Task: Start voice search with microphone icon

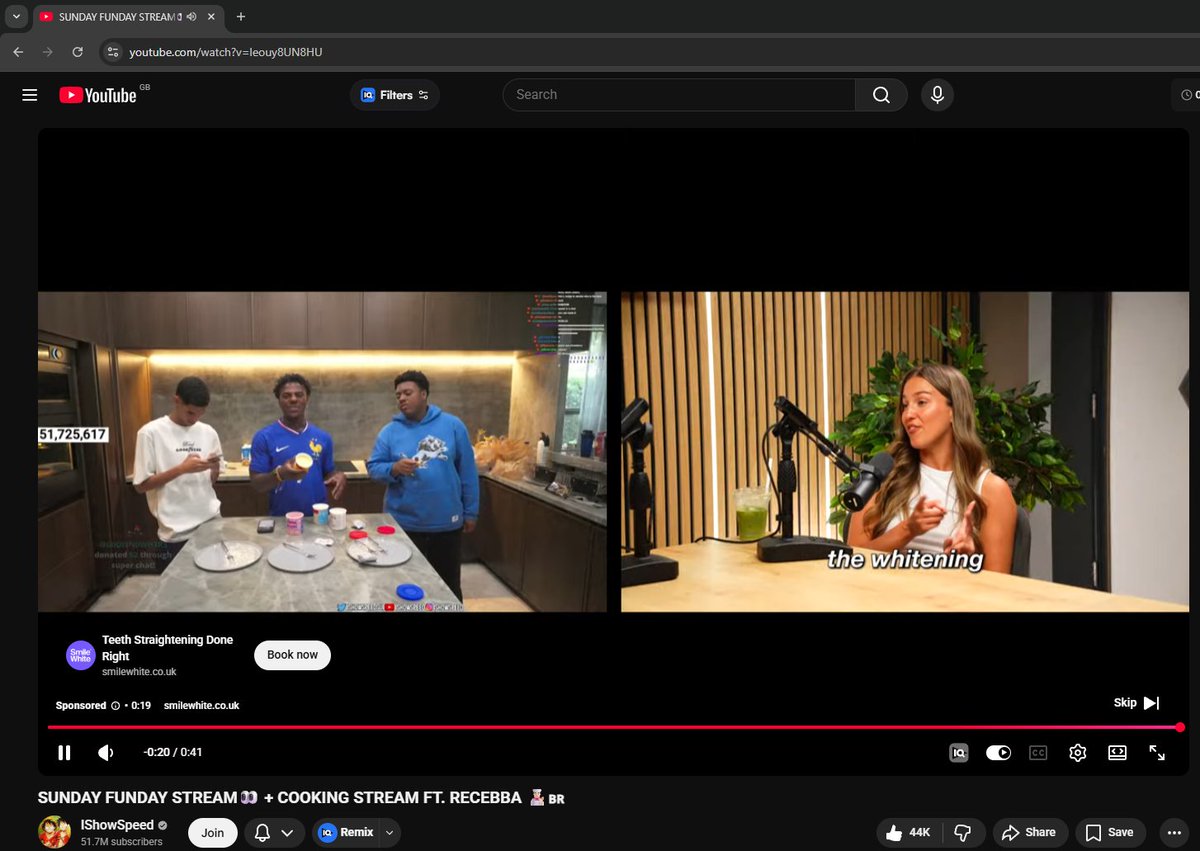Action: click(937, 95)
